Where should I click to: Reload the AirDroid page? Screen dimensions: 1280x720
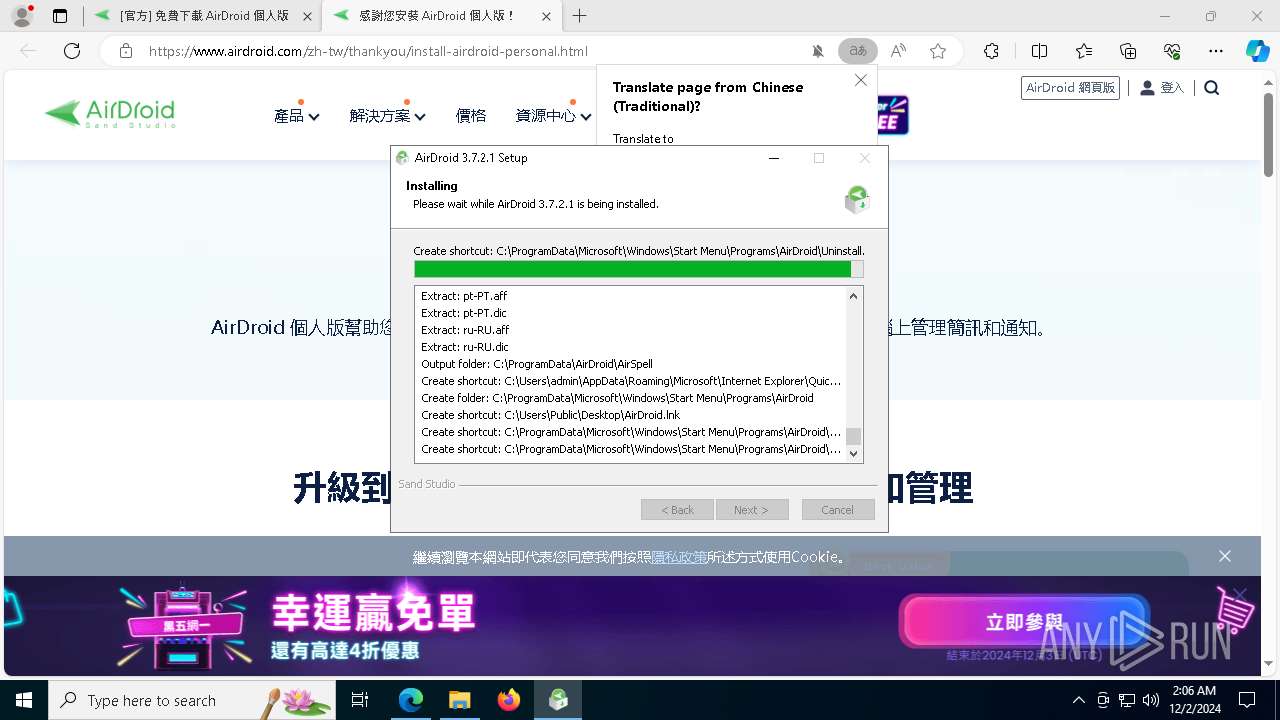coord(72,51)
